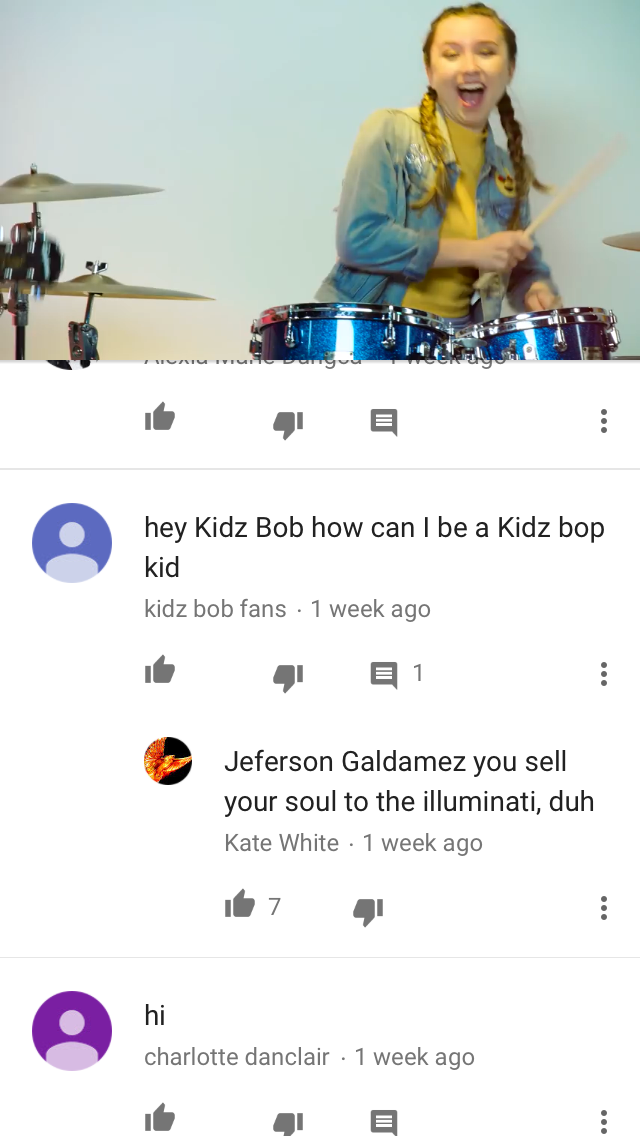Dislike the kidz bob fans comment

click(288, 677)
